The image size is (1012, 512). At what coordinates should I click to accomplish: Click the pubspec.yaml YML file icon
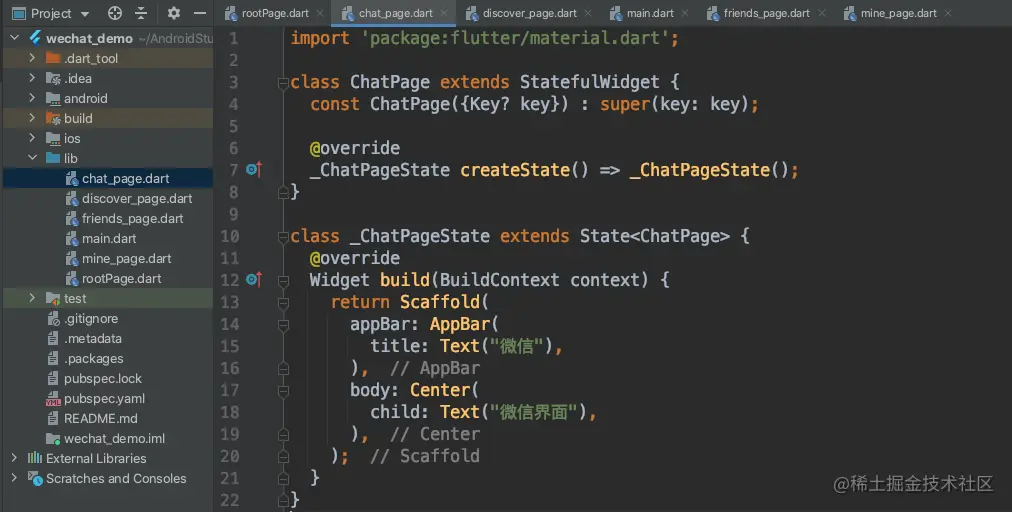[x=53, y=399]
